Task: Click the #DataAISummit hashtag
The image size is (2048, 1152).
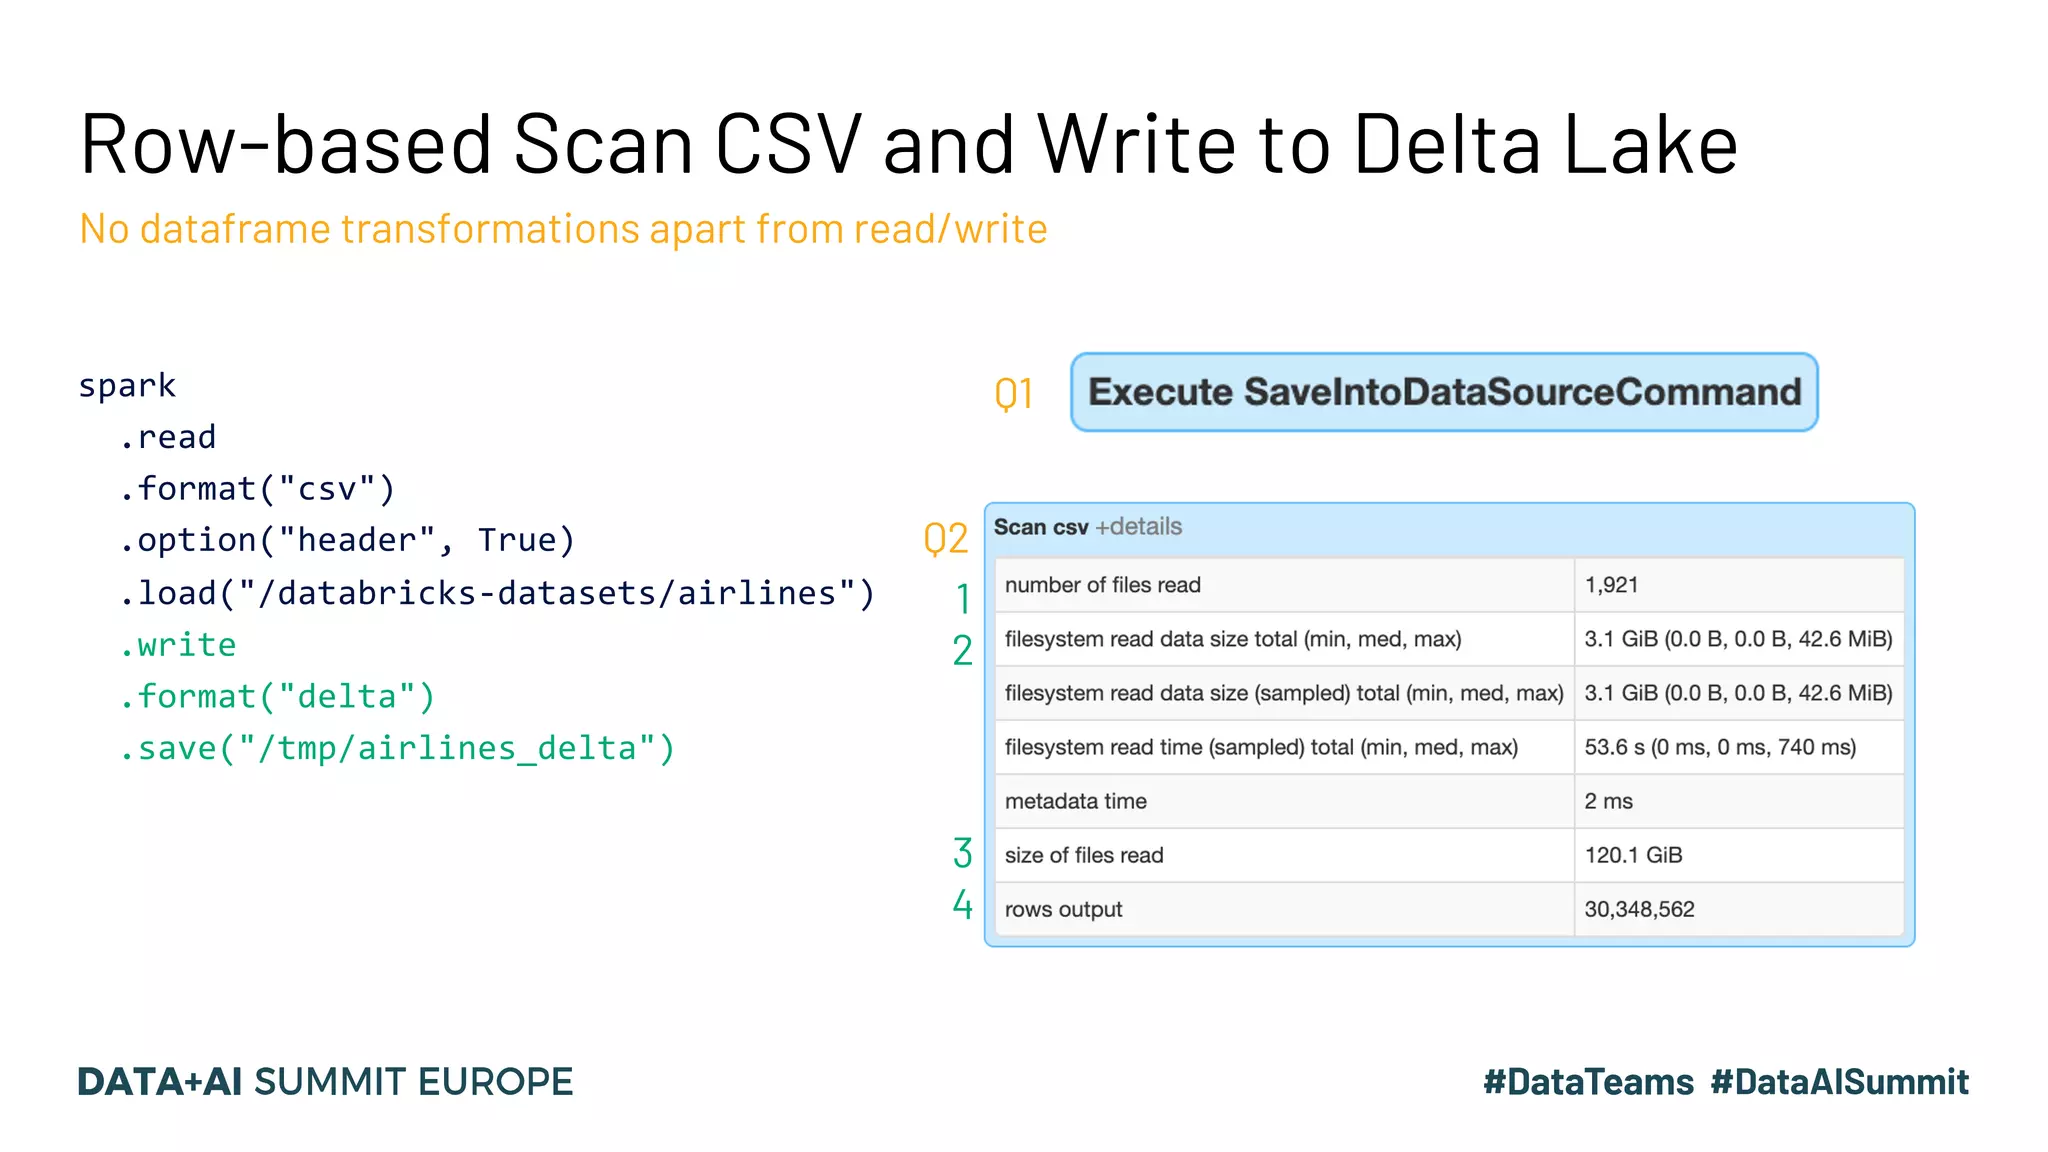Action: tap(1839, 1082)
